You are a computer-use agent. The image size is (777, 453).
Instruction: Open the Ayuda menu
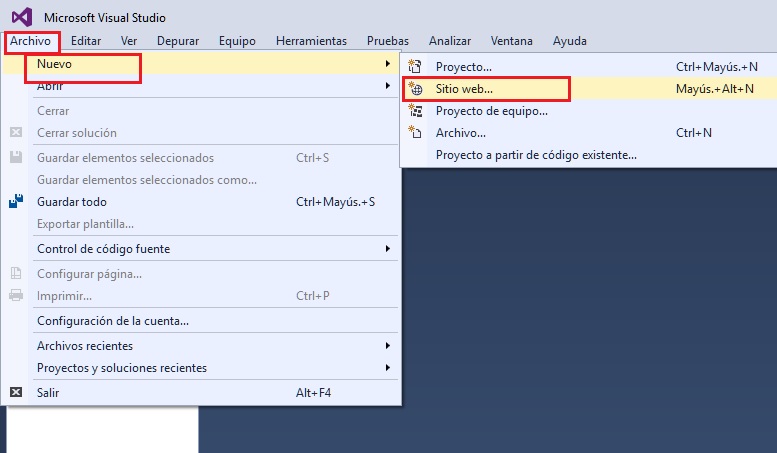click(570, 41)
